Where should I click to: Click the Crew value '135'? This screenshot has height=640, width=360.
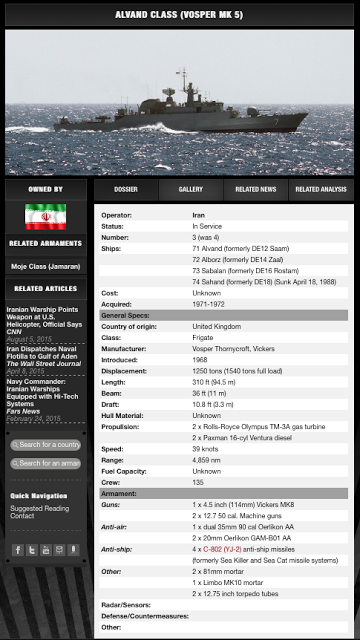coord(198,482)
